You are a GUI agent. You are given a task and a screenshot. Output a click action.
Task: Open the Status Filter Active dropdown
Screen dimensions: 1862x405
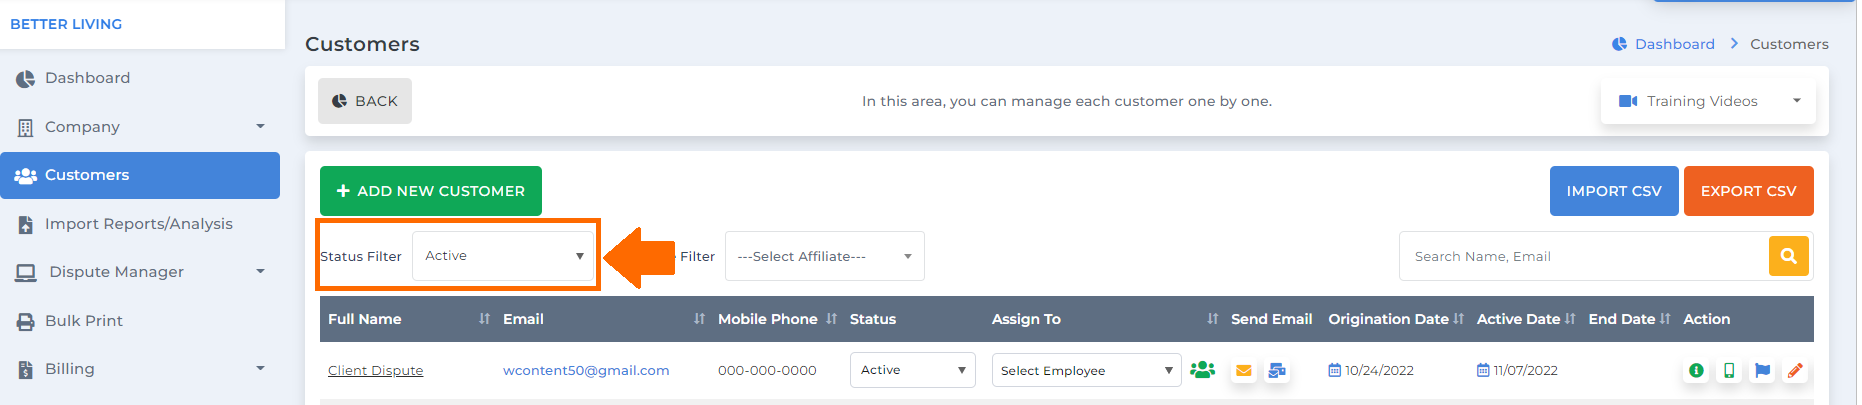pyautogui.click(x=504, y=256)
